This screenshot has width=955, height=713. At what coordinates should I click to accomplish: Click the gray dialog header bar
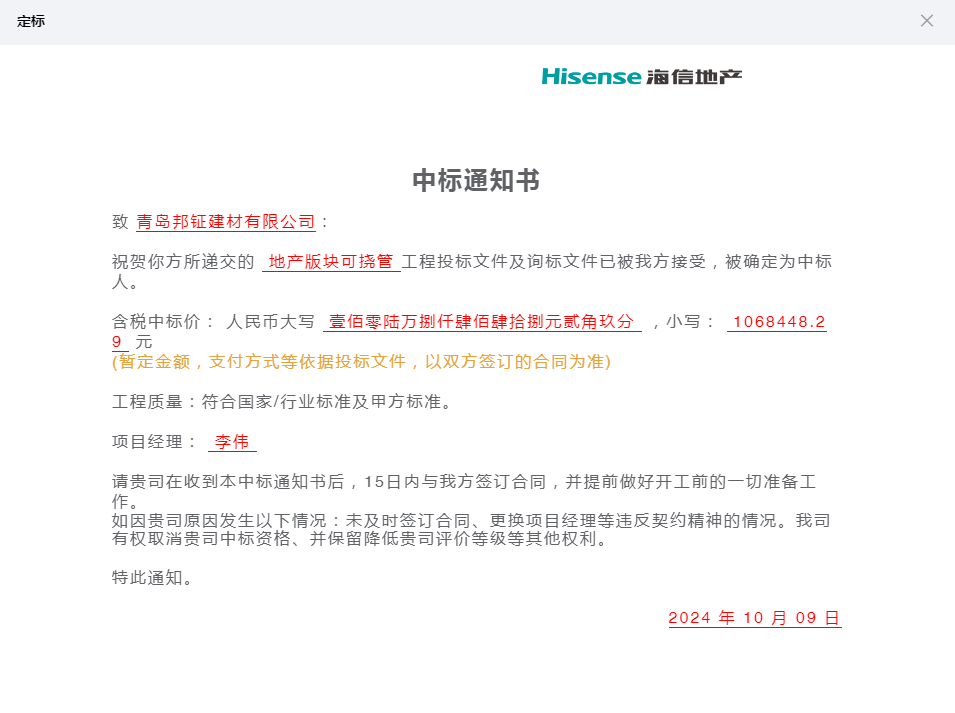pos(477,21)
